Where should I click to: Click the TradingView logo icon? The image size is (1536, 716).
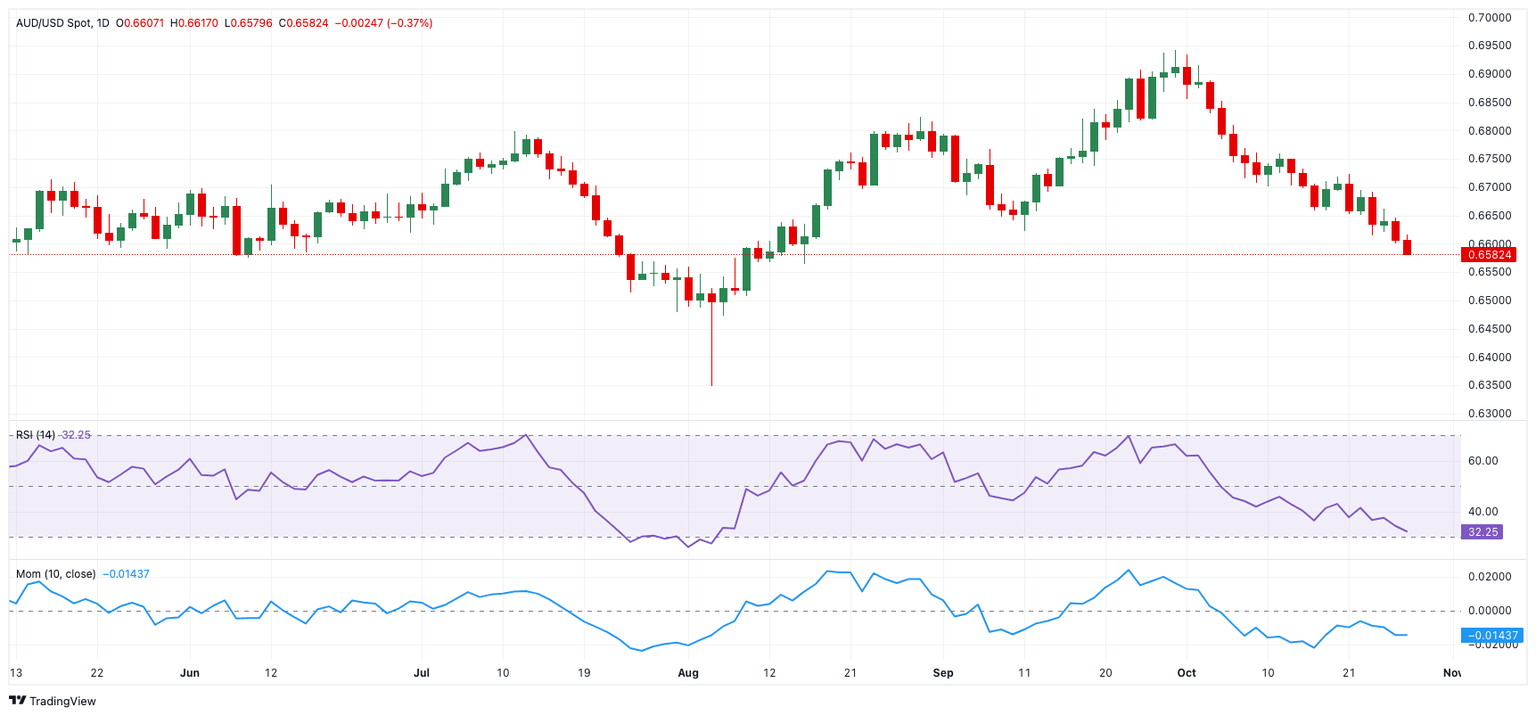[17, 701]
